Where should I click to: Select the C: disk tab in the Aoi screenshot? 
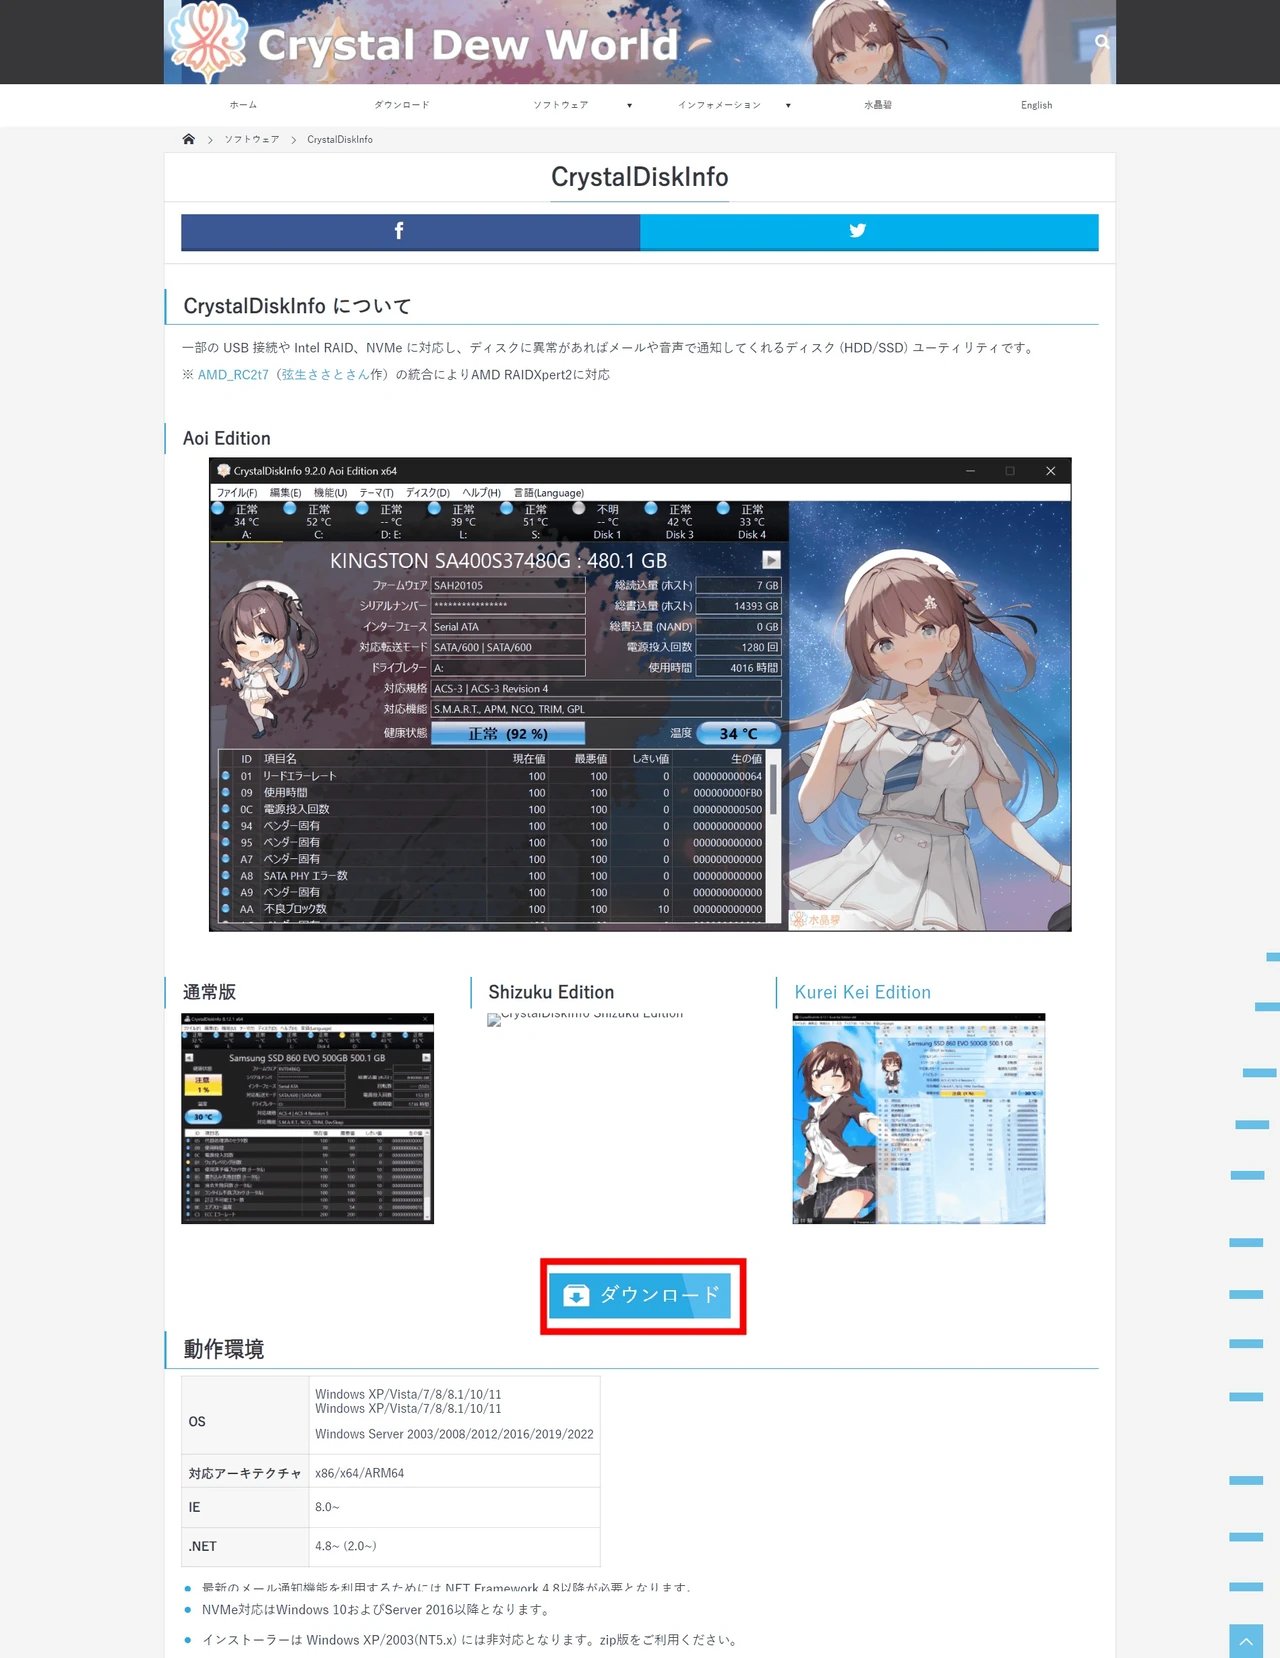click(318, 522)
